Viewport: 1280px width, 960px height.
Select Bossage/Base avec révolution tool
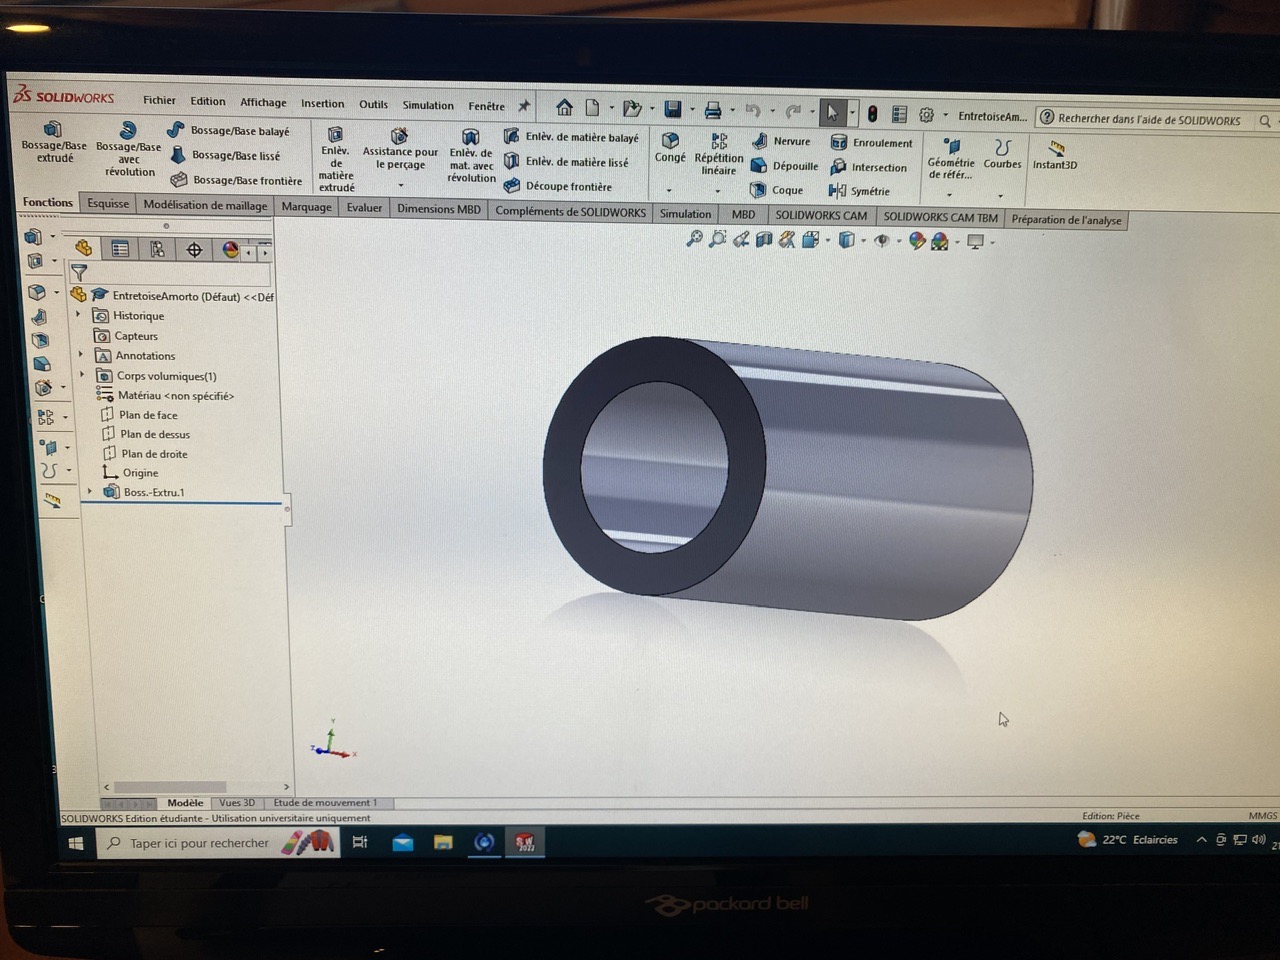pos(128,148)
